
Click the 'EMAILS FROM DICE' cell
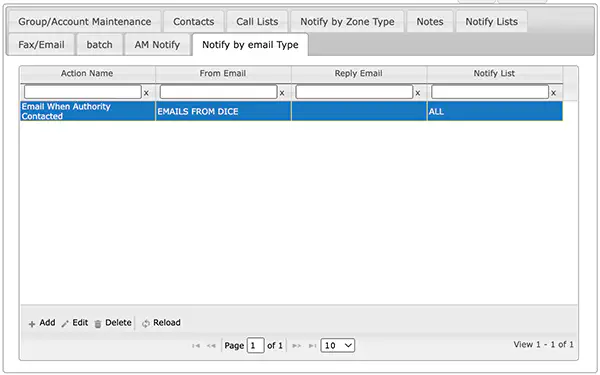[223, 111]
